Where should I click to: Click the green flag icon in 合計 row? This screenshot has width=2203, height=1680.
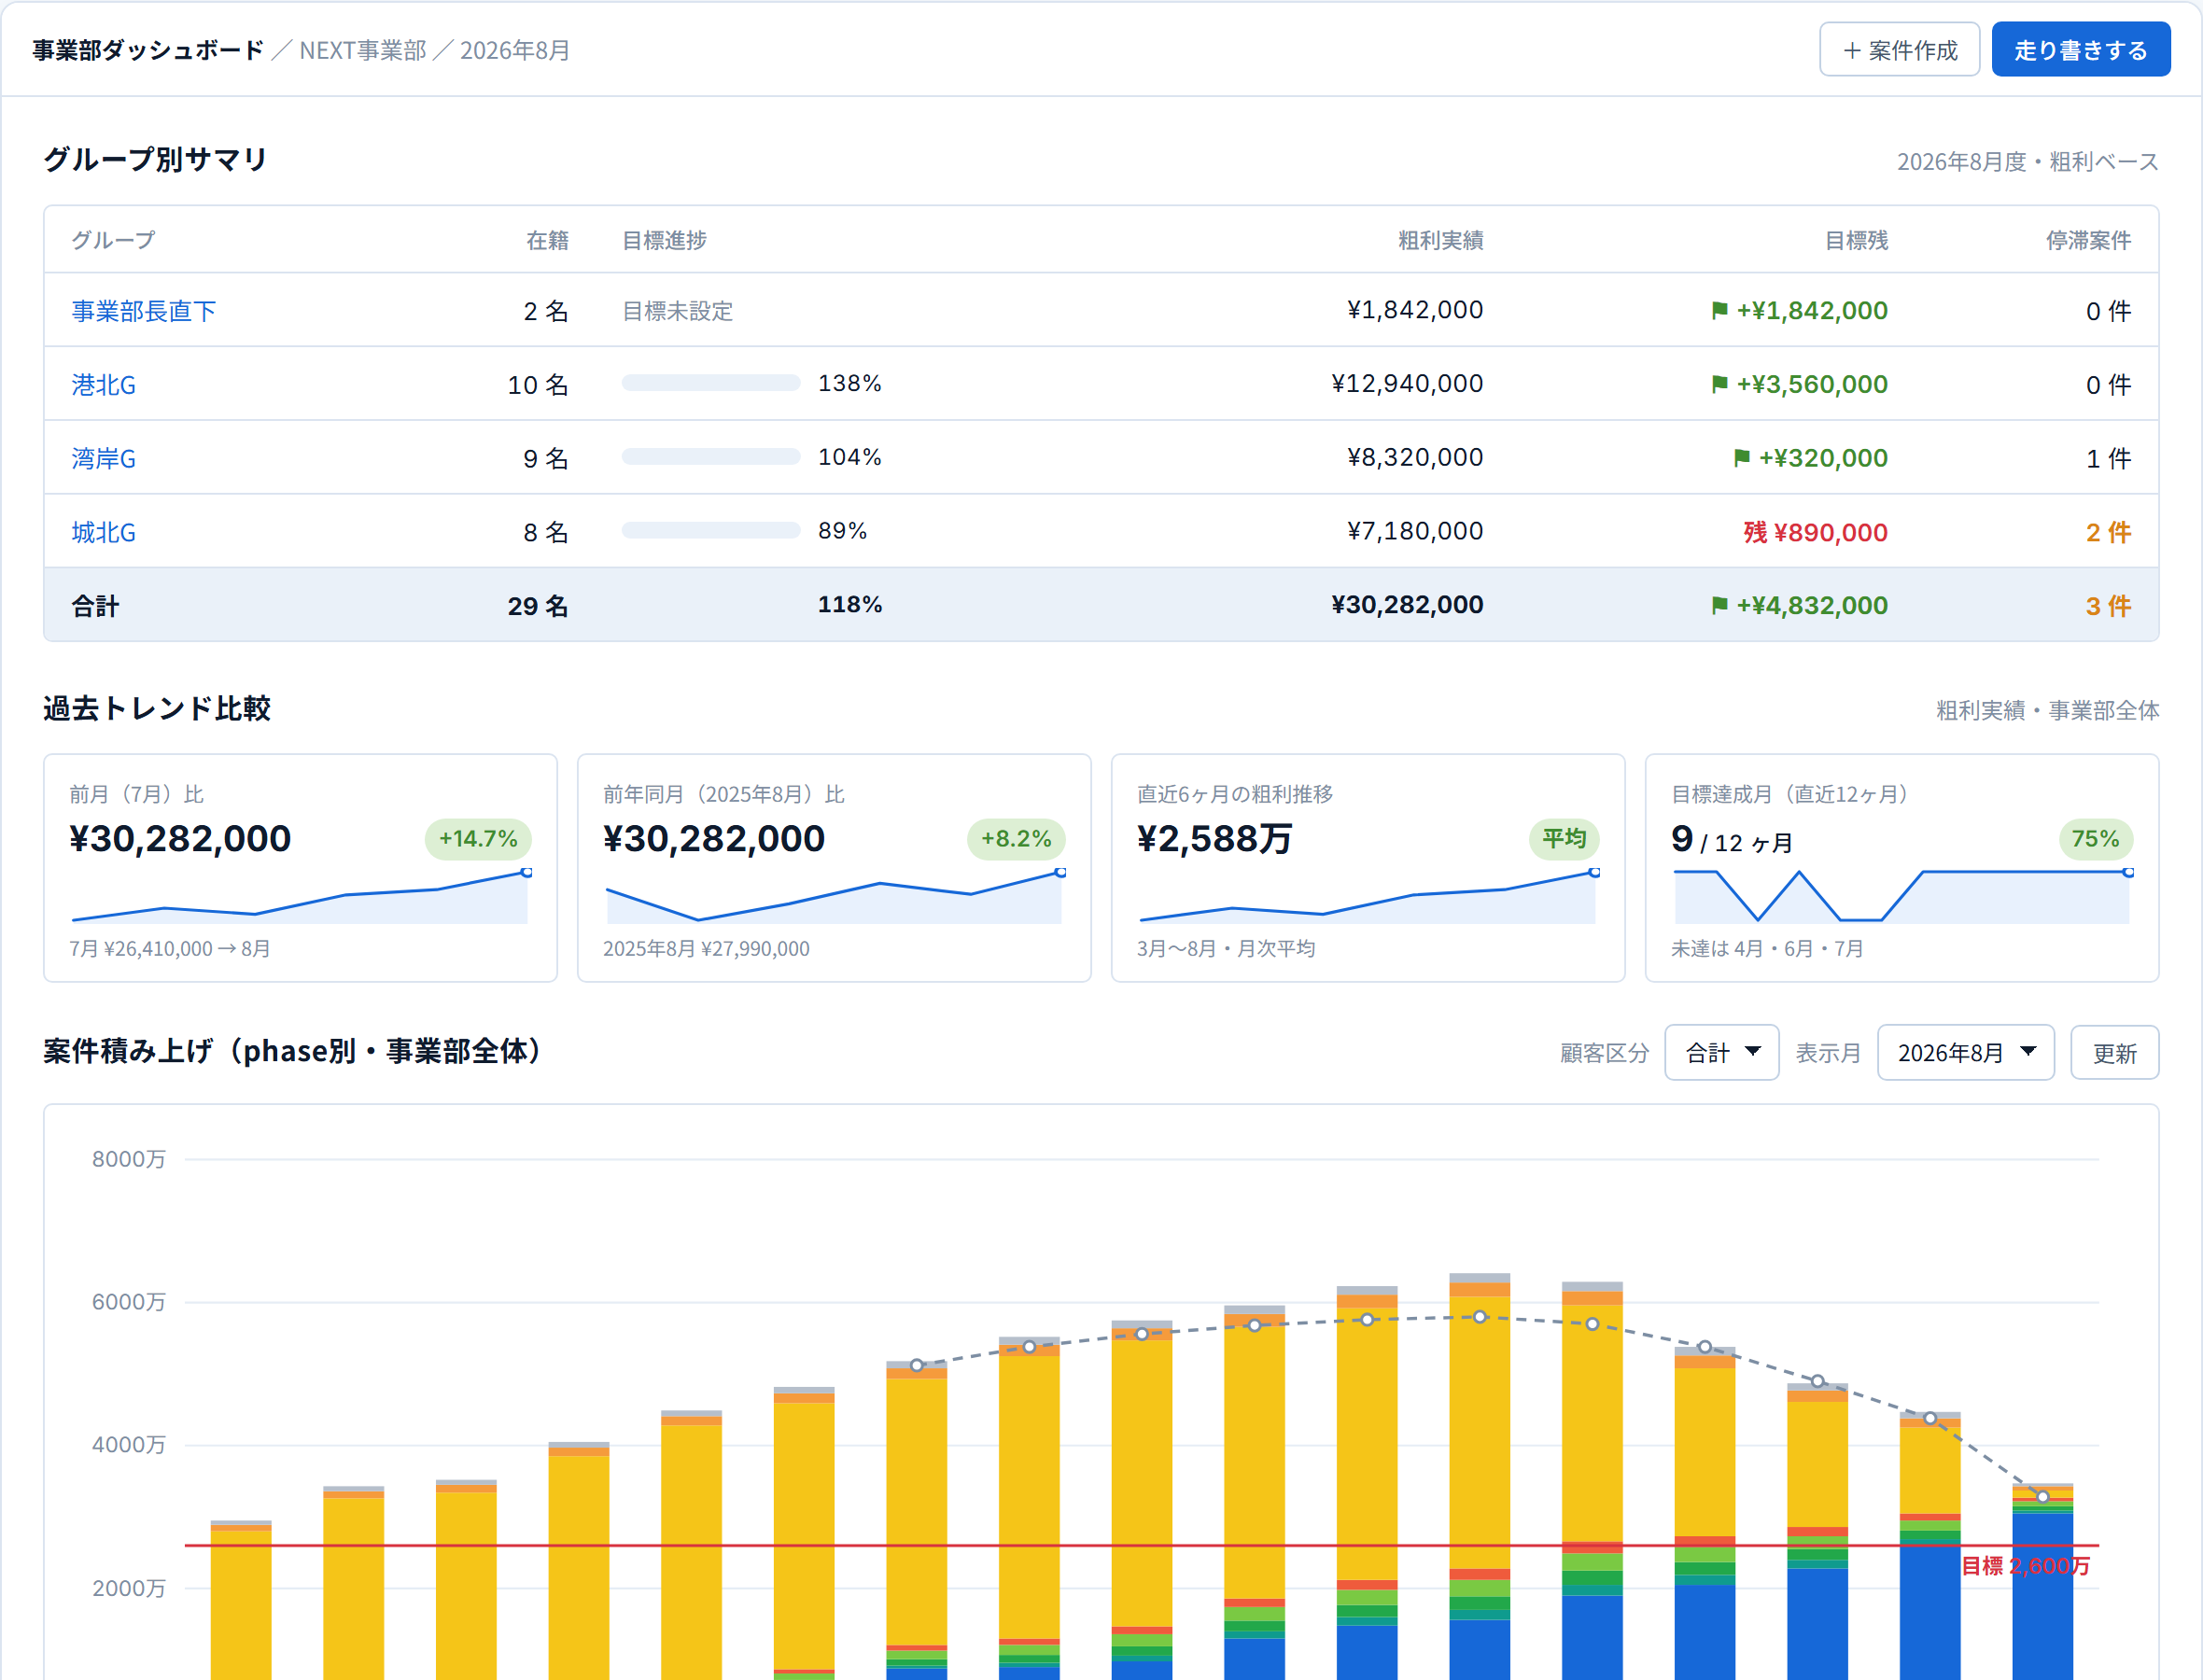[1719, 605]
